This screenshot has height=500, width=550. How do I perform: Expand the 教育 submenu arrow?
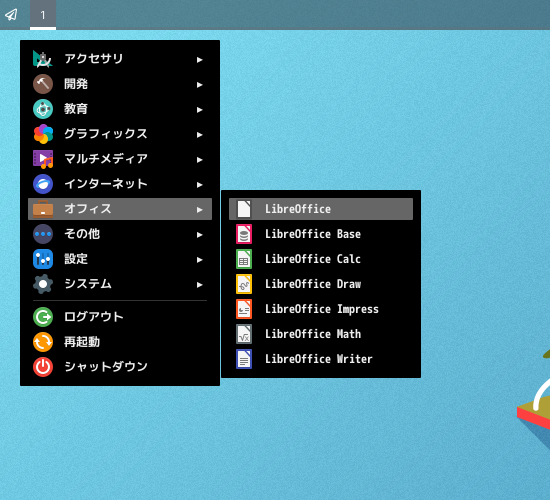[200, 110]
